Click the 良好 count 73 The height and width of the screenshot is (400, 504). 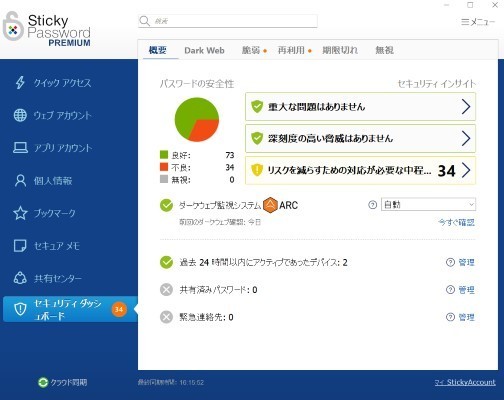point(230,155)
